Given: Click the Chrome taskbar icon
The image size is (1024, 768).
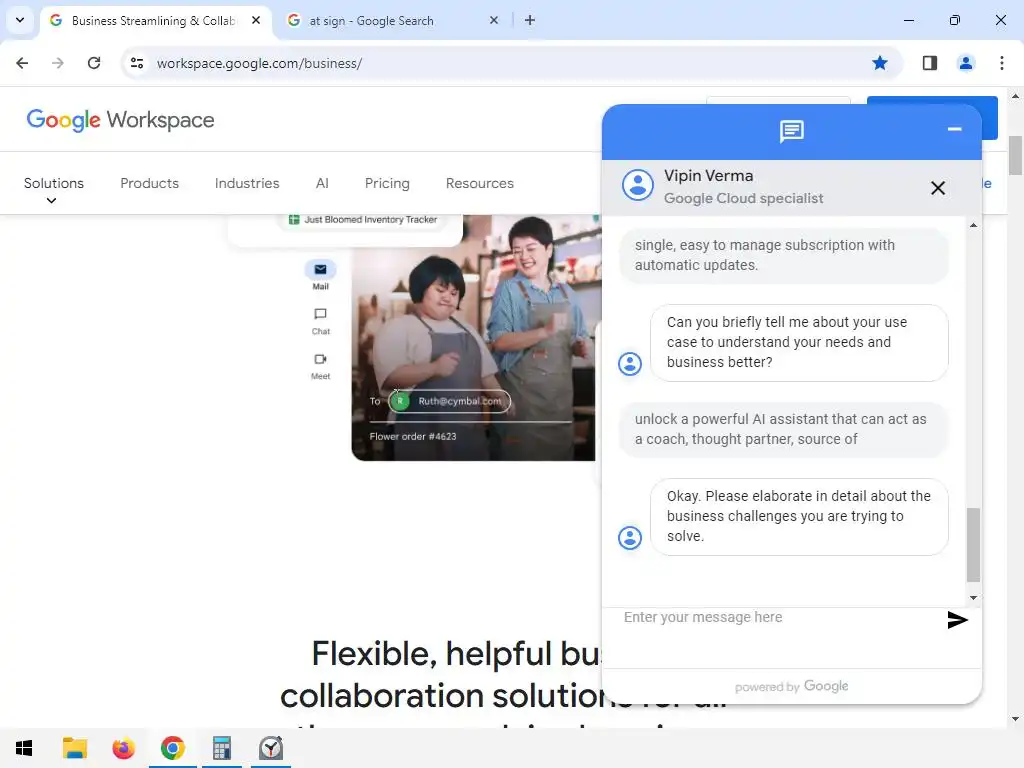Looking at the screenshot, I should [x=172, y=748].
